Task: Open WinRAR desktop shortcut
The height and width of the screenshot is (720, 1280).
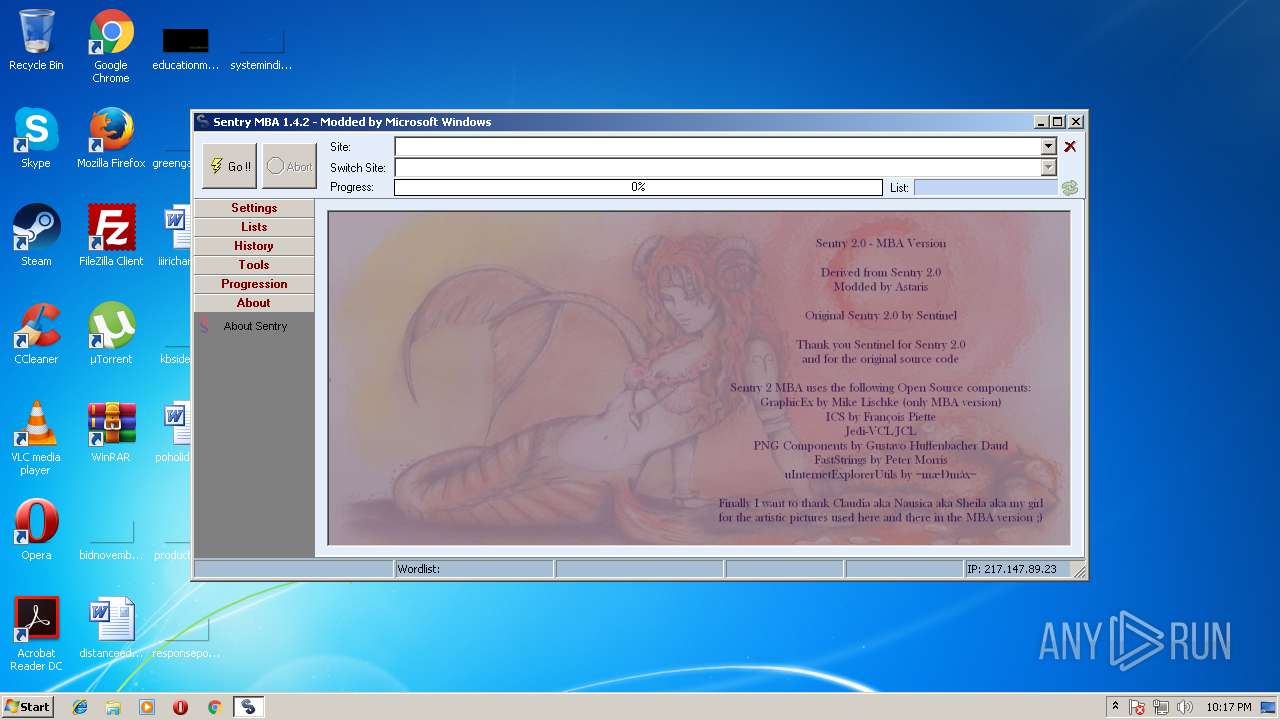Action: [x=111, y=432]
